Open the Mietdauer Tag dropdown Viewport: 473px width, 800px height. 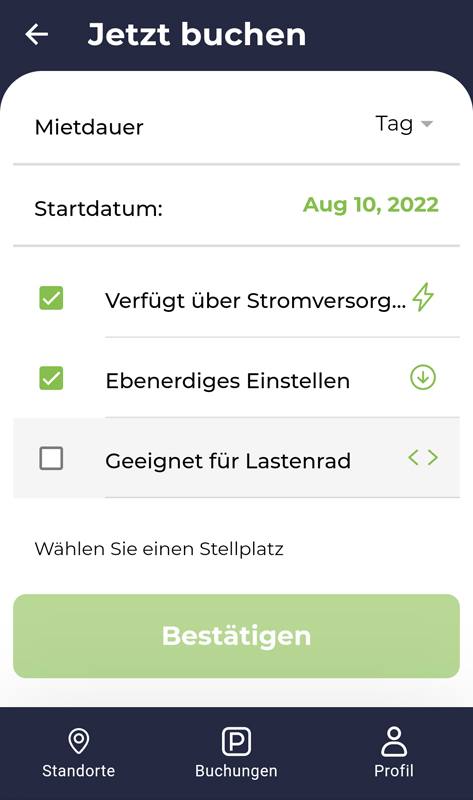(x=404, y=124)
